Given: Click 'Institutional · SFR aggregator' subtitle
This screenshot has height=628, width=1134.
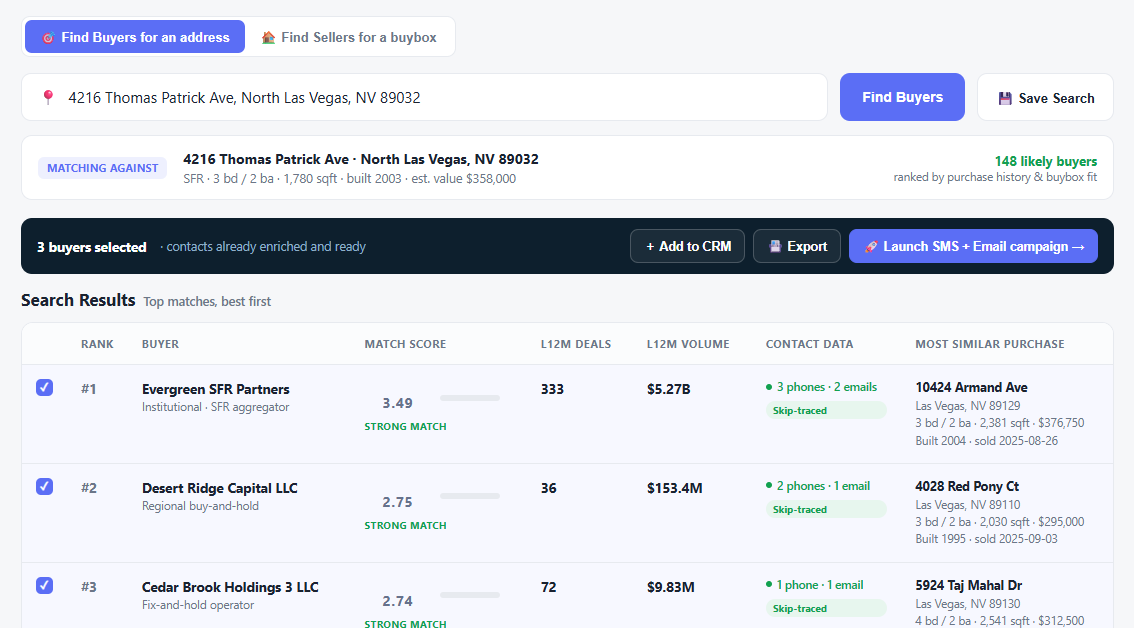Looking at the screenshot, I should tap(216, 407).
